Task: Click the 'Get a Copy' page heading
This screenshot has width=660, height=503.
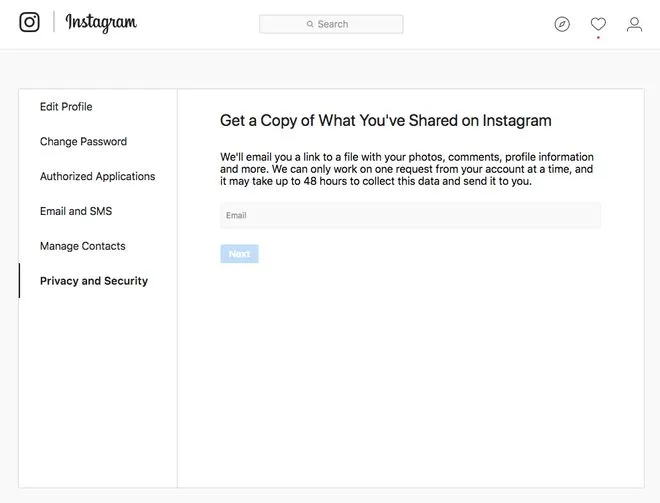Action: pos(385,121)
